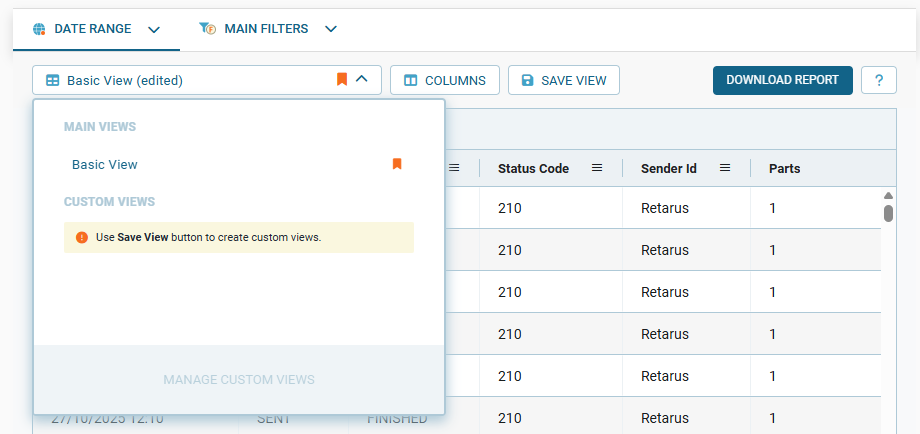Click Manage Custom Views link

point(239,380)
